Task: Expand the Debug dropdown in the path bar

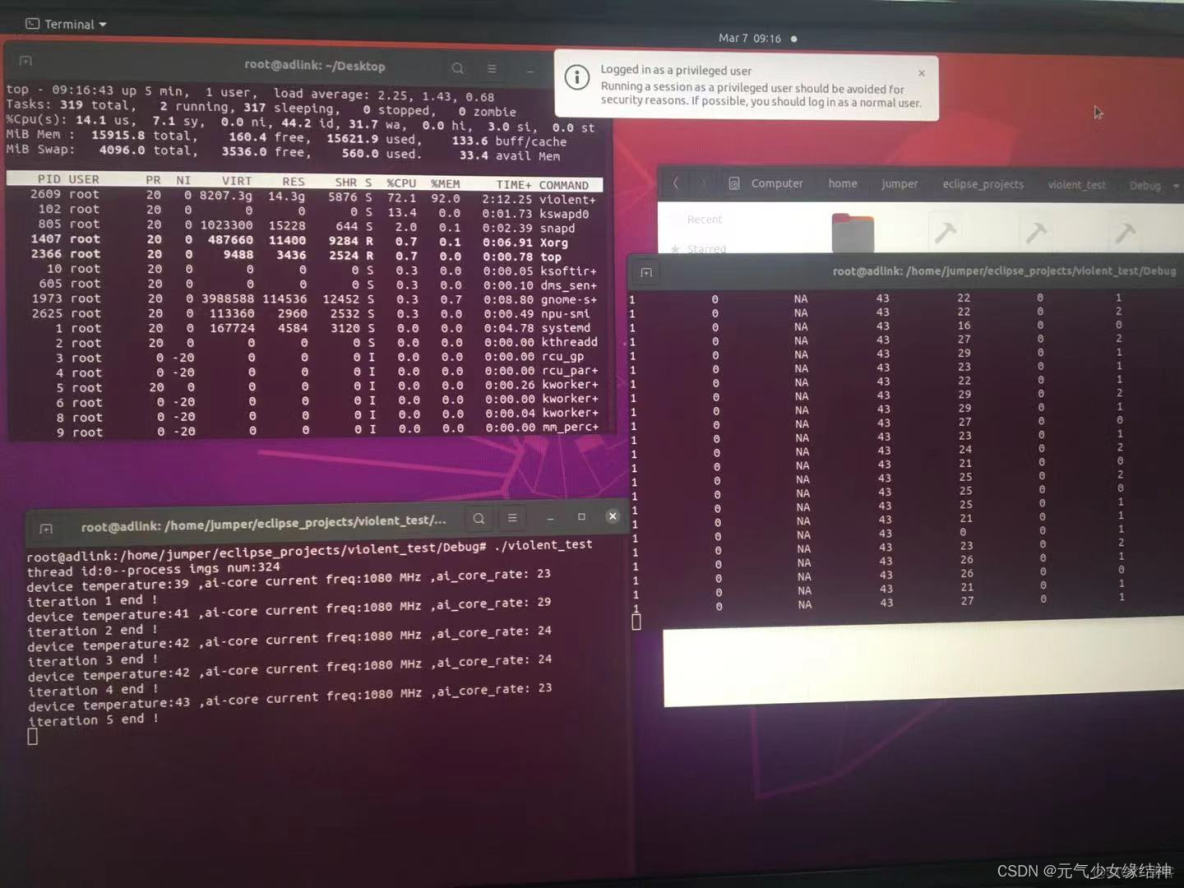Action: click(x=1173, y=184)
